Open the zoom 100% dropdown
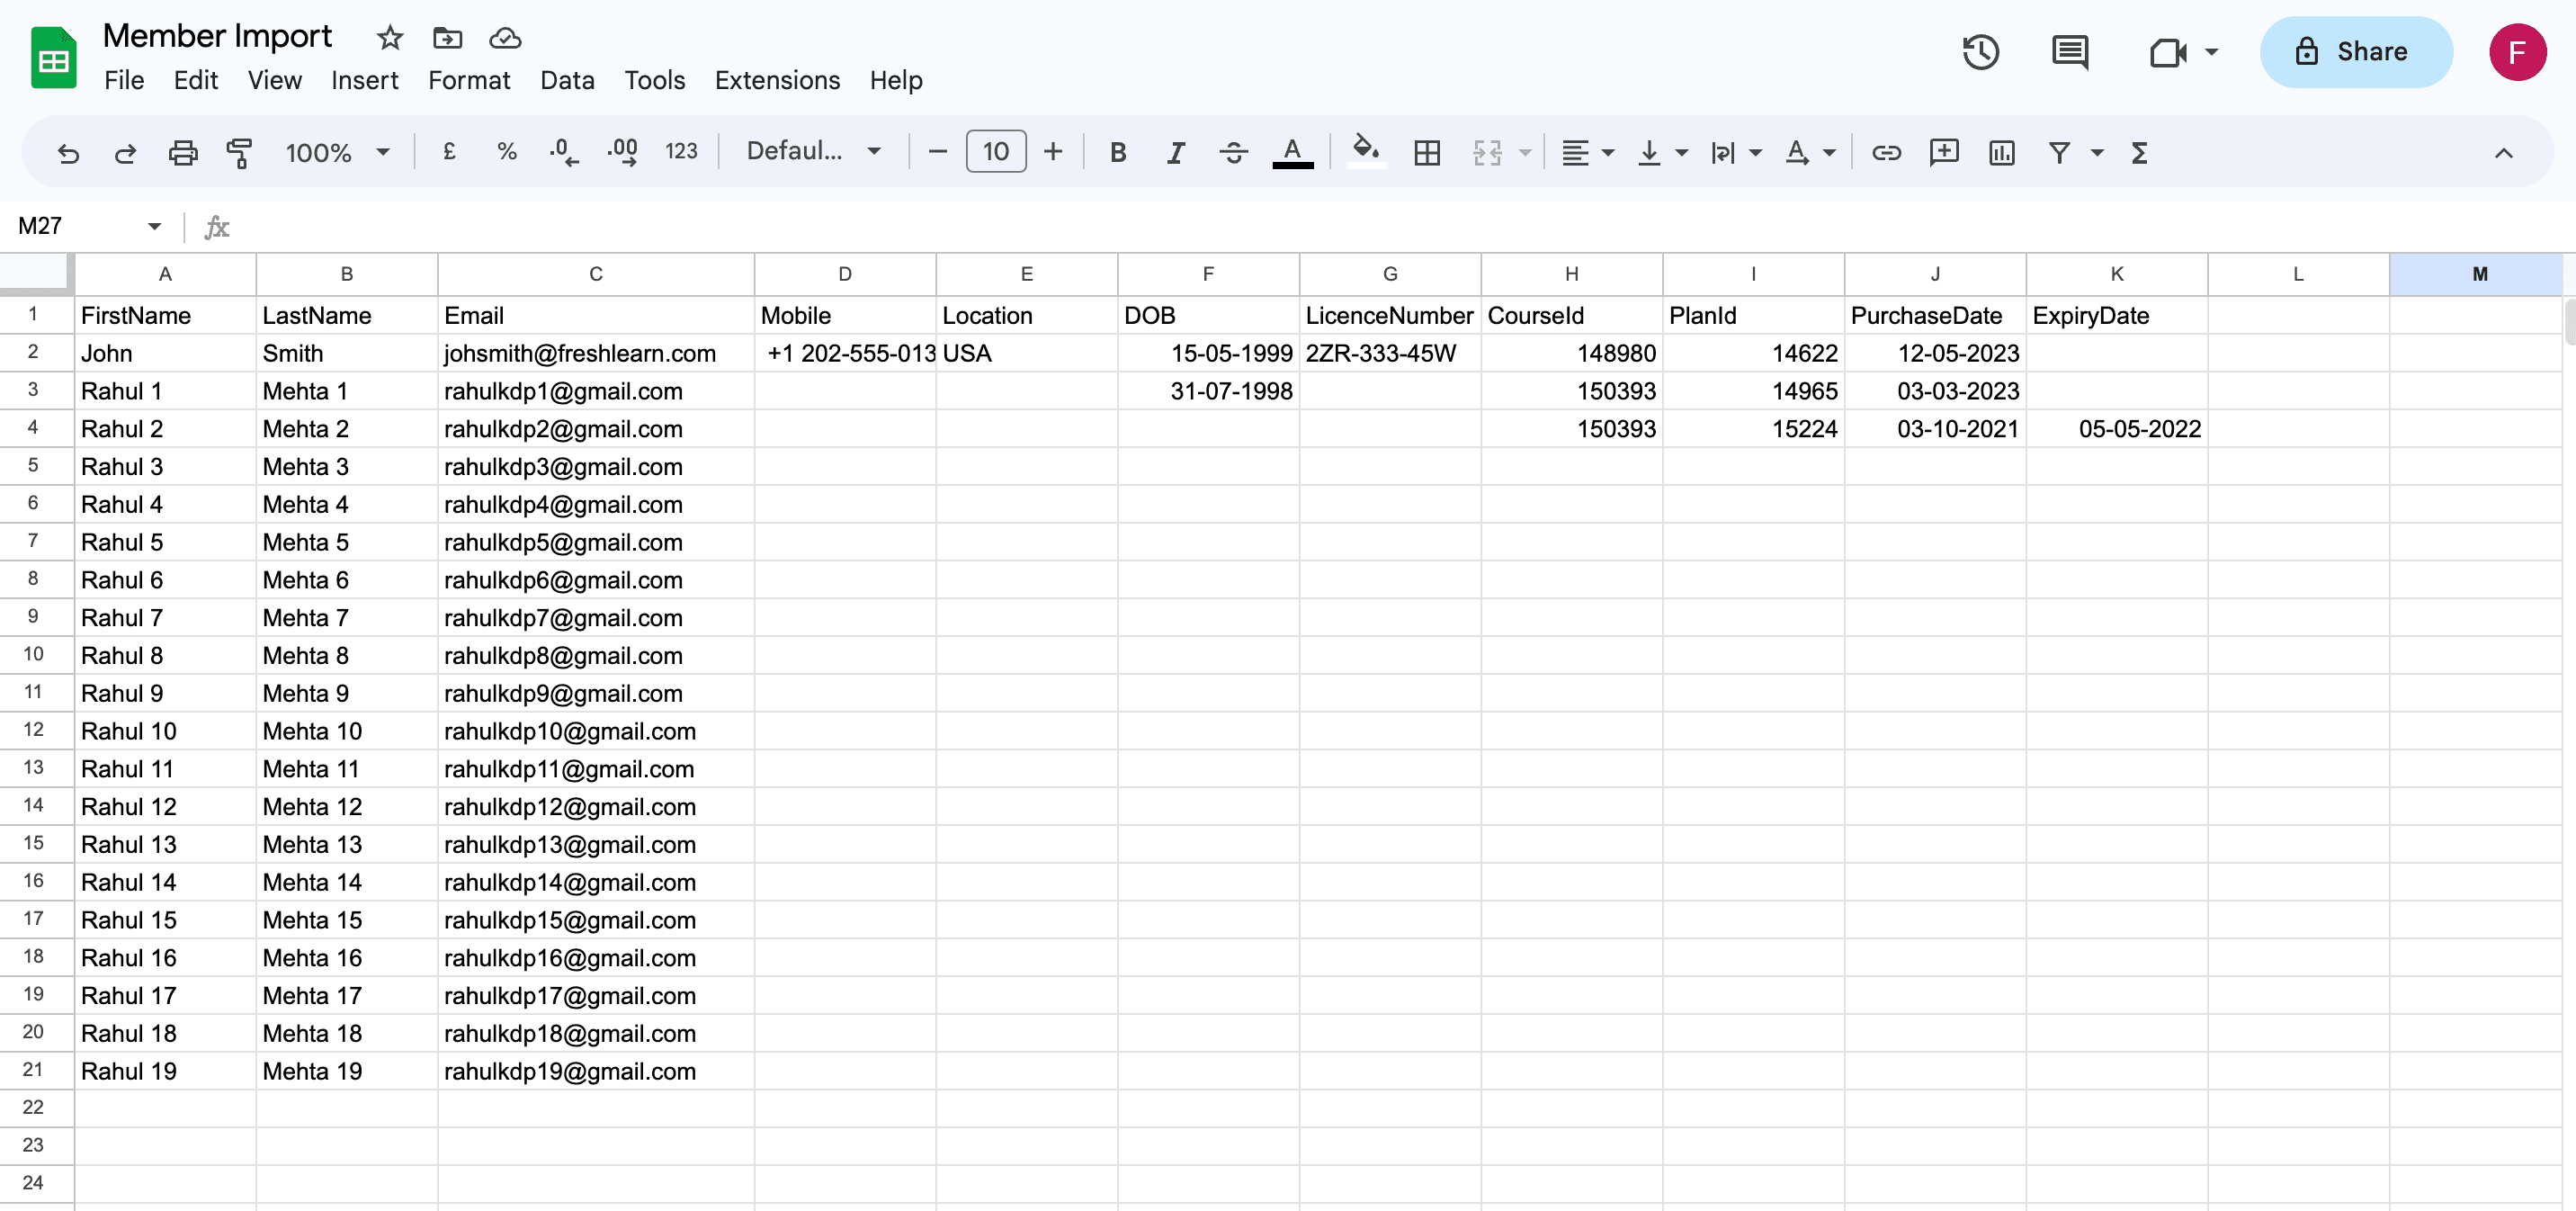Screen dimensions: 2576x1211 337,152
